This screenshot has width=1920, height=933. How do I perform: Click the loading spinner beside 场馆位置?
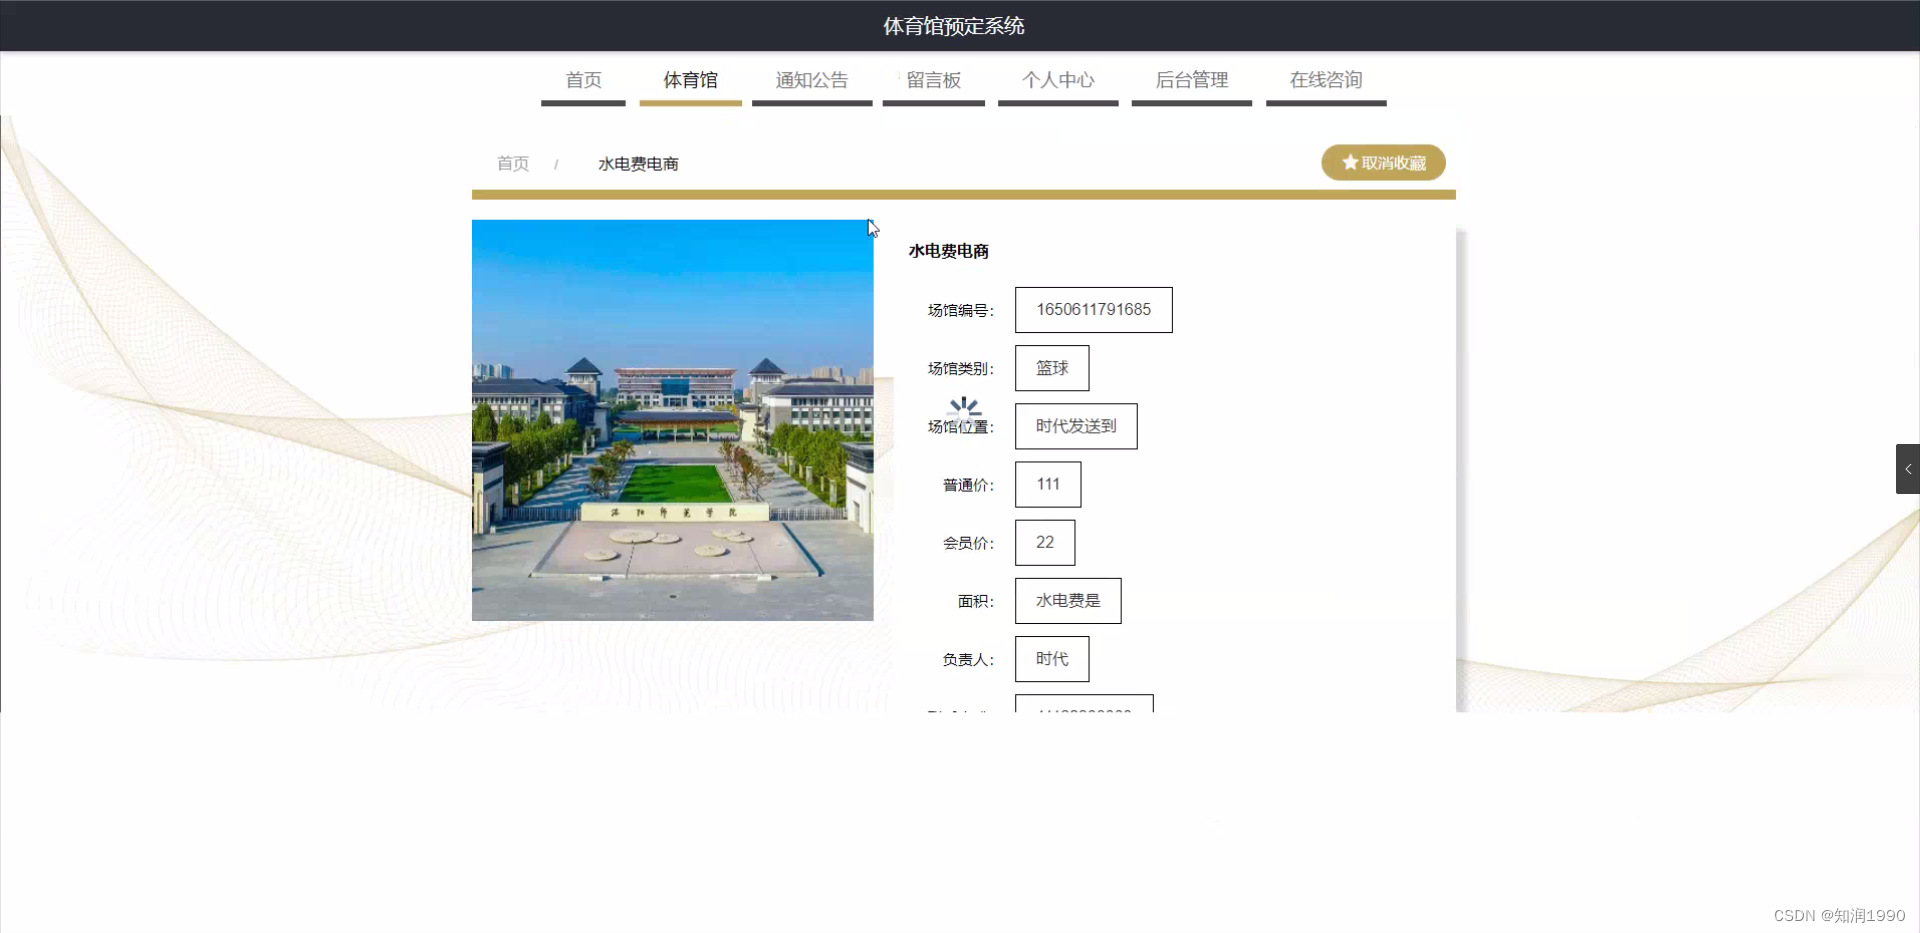pos(963,409)
